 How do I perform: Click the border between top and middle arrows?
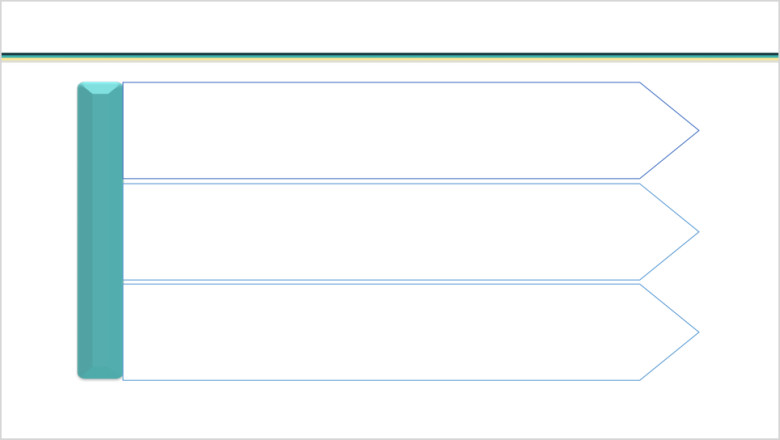(x=381, y=181)
